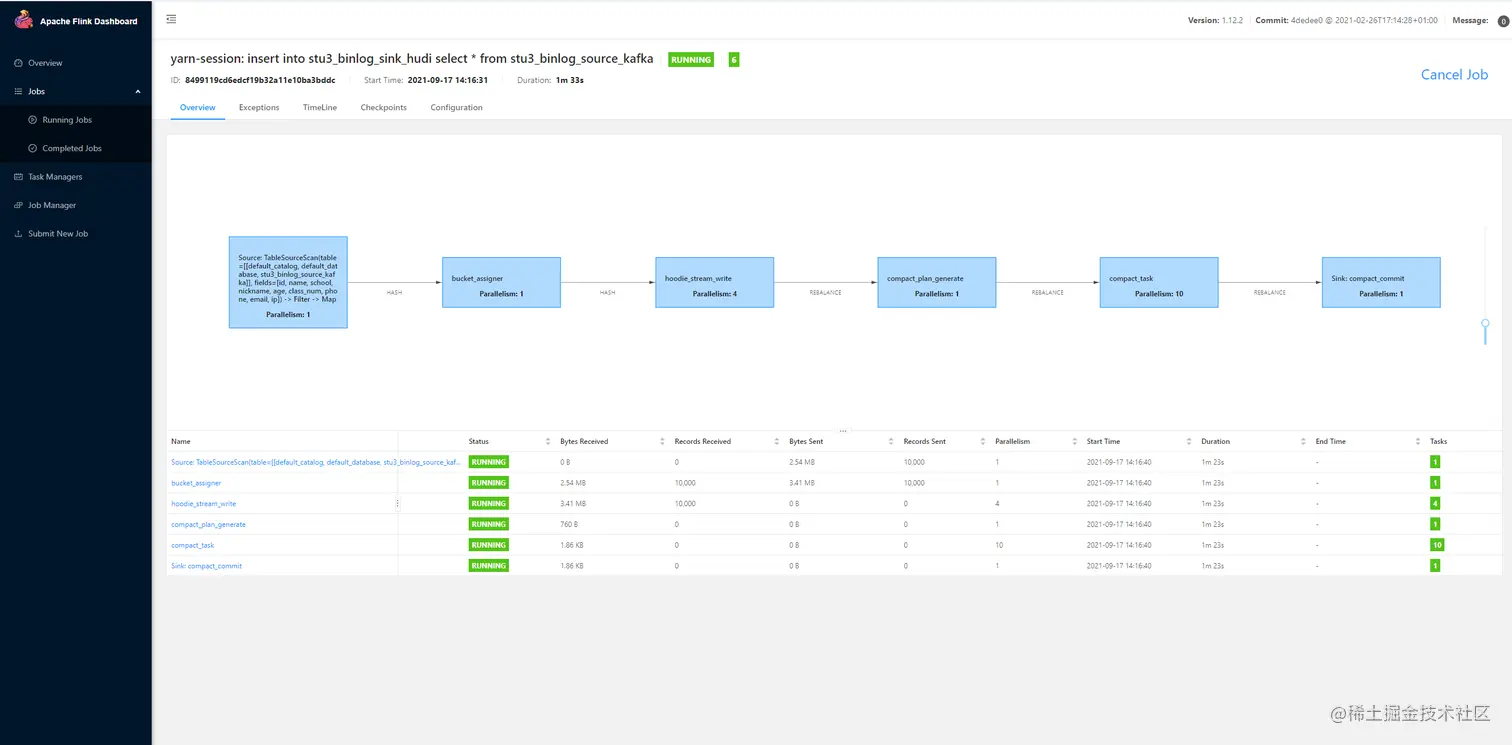Screen dimensions: 1512x745
Task: Click the green task count 6 badge
Action: coord(734,60)
